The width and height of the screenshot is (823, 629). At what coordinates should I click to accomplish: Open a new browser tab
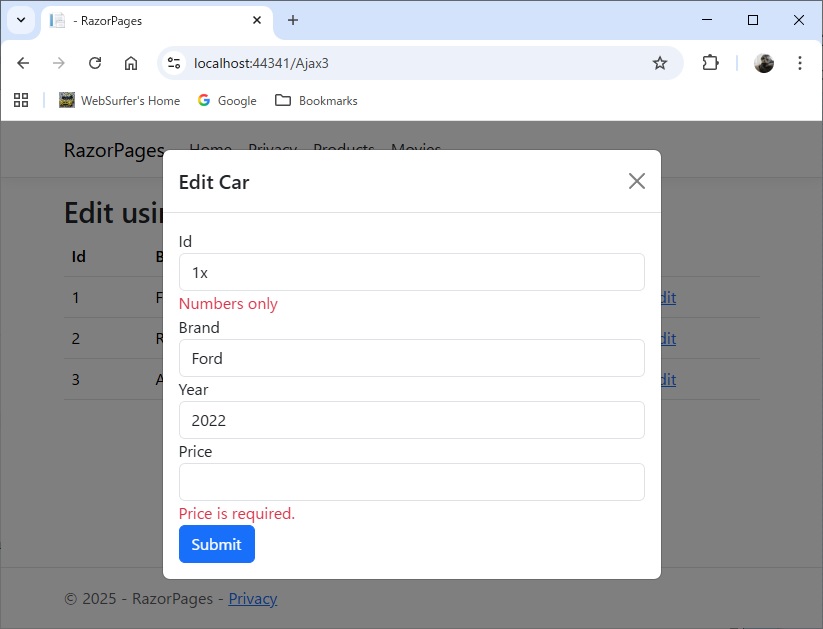click(x=293, y=20)
